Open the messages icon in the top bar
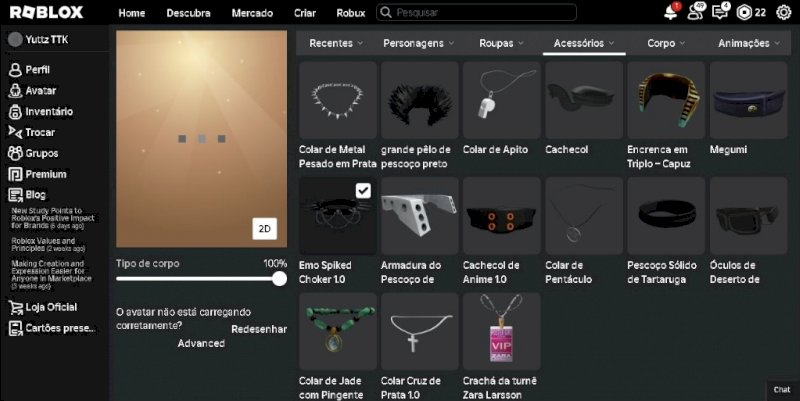The image size is (800, 401). click(720, 12)
